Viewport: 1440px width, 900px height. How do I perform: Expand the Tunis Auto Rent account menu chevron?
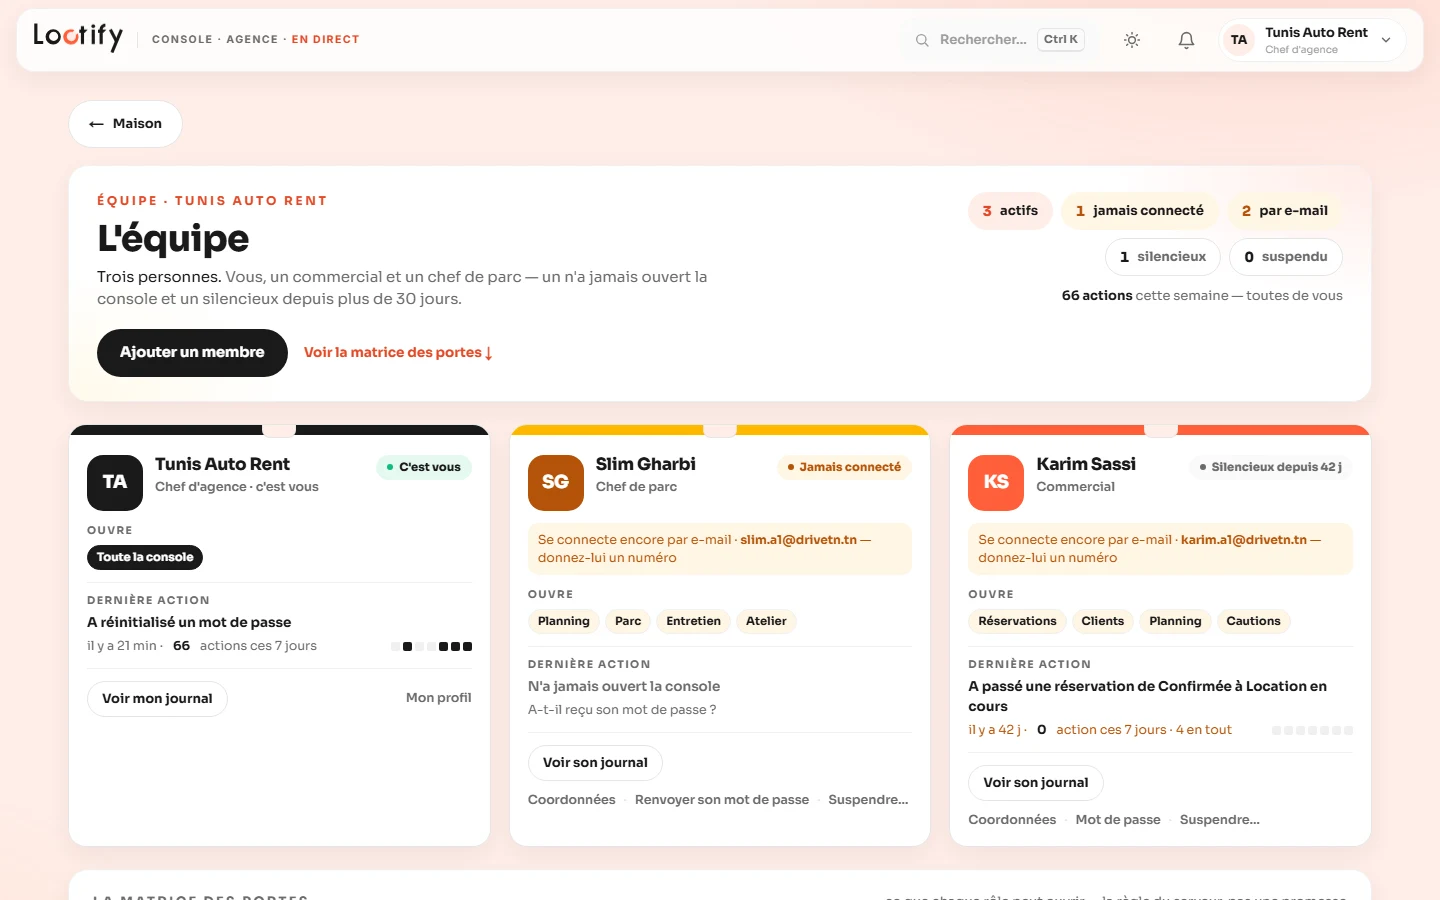(1386, 40)
